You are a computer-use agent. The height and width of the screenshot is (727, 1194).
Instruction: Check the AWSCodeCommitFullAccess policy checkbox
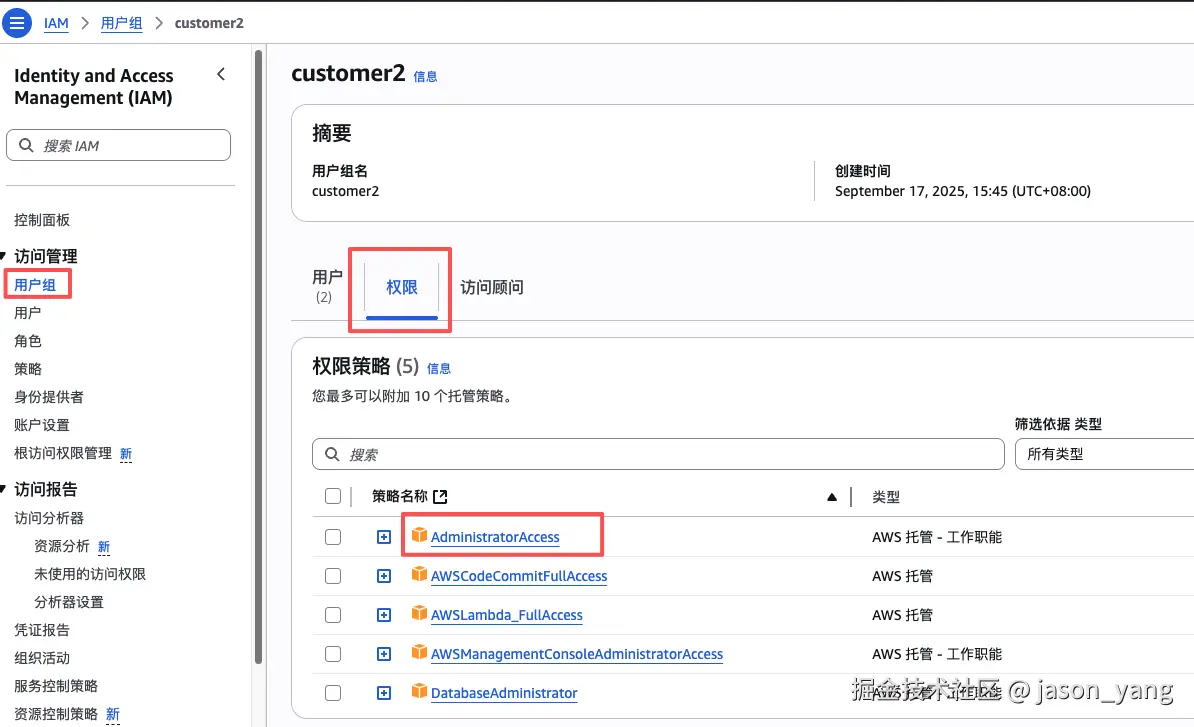(x=333, y=576)
